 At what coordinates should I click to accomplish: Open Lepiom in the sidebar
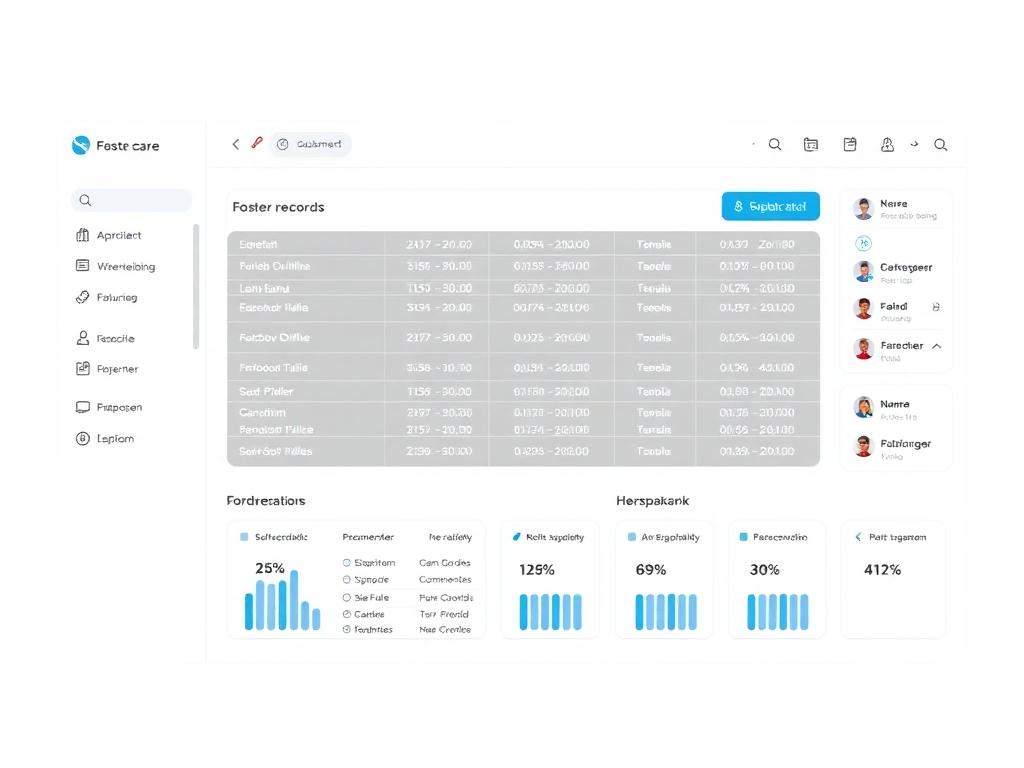click(x=114, y=439)
